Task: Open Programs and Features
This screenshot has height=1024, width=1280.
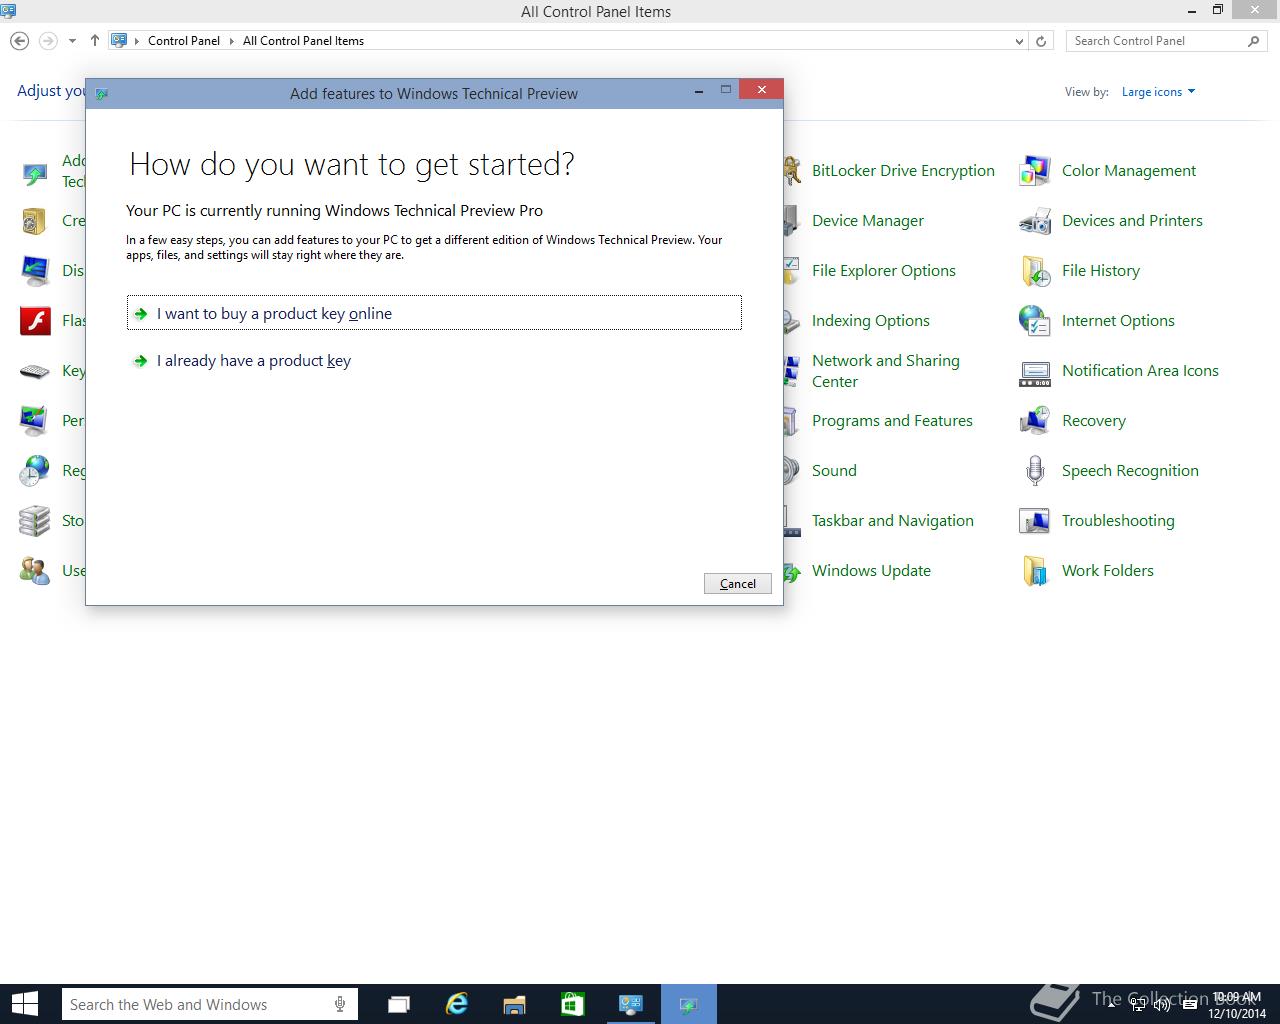Action: [892, 421]
